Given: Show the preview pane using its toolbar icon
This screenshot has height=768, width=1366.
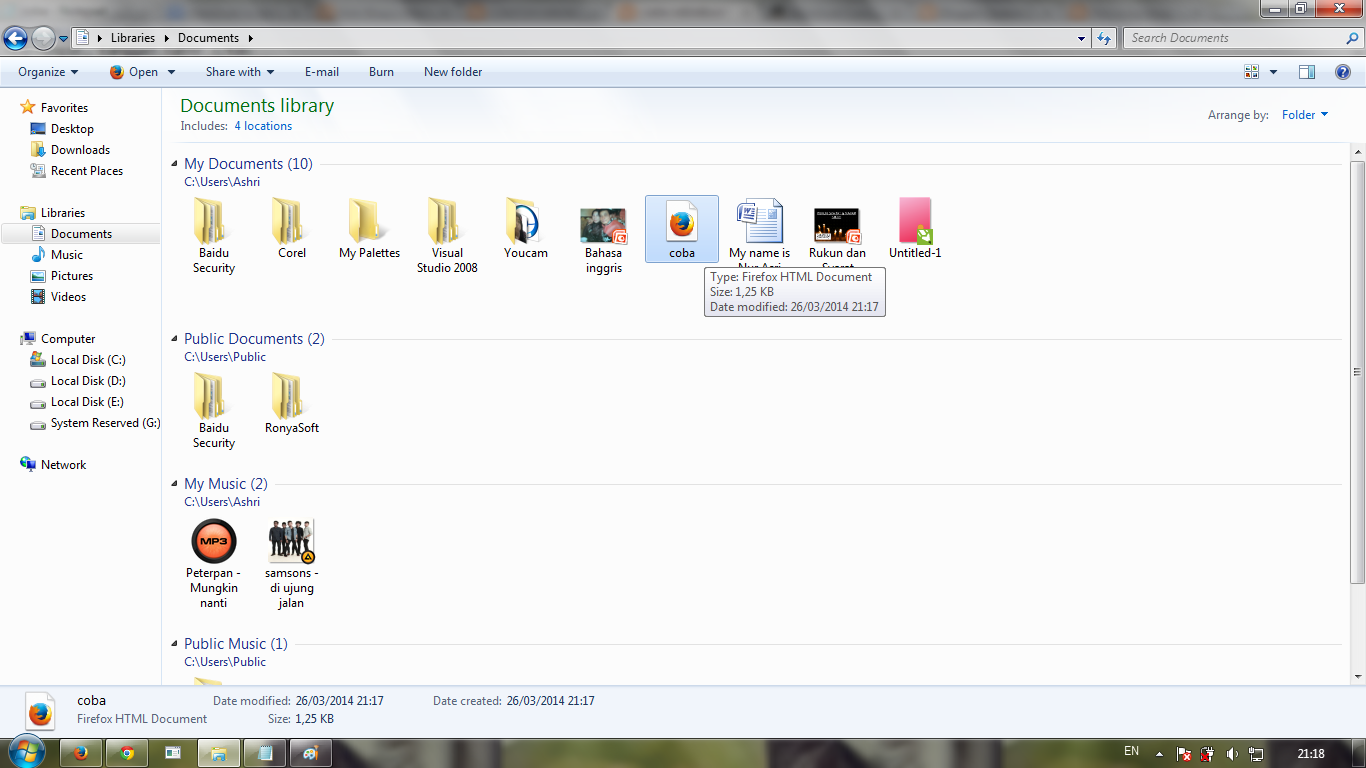Looking at the screenshot, I should click(x=1307, y=71).
